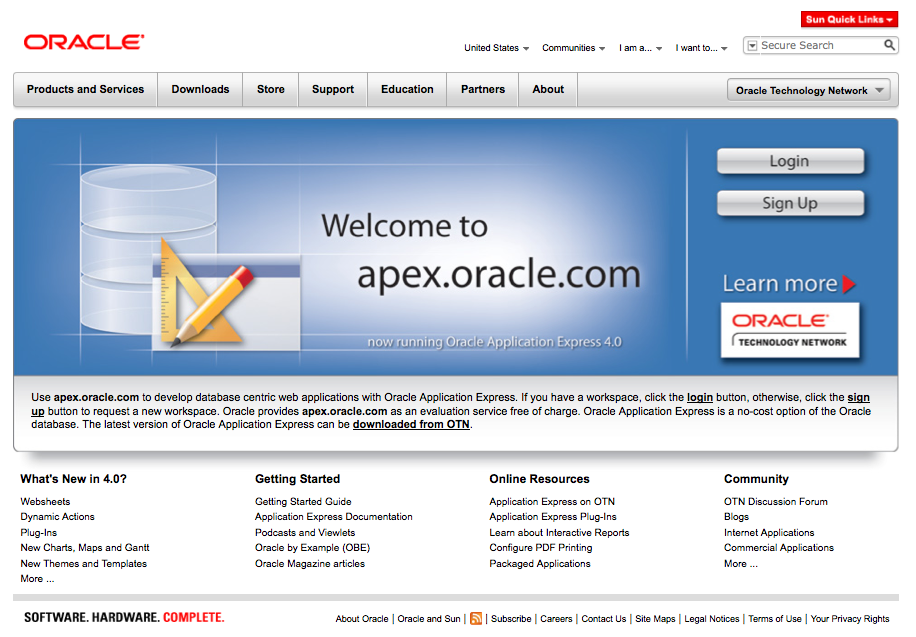Open the "I am a..." dropdown

[640, 48]
